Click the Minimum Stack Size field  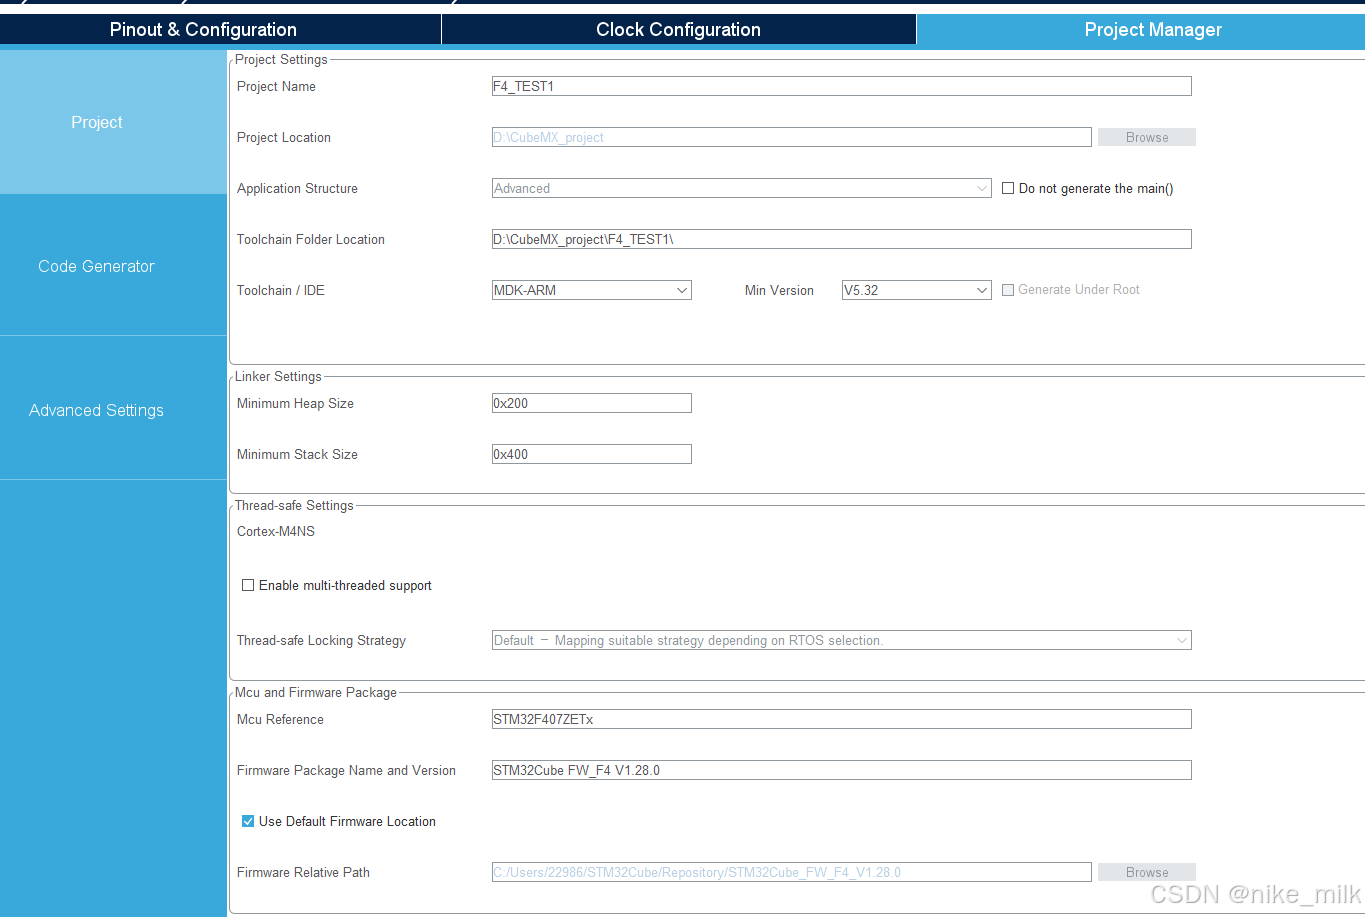click(591, 453)
